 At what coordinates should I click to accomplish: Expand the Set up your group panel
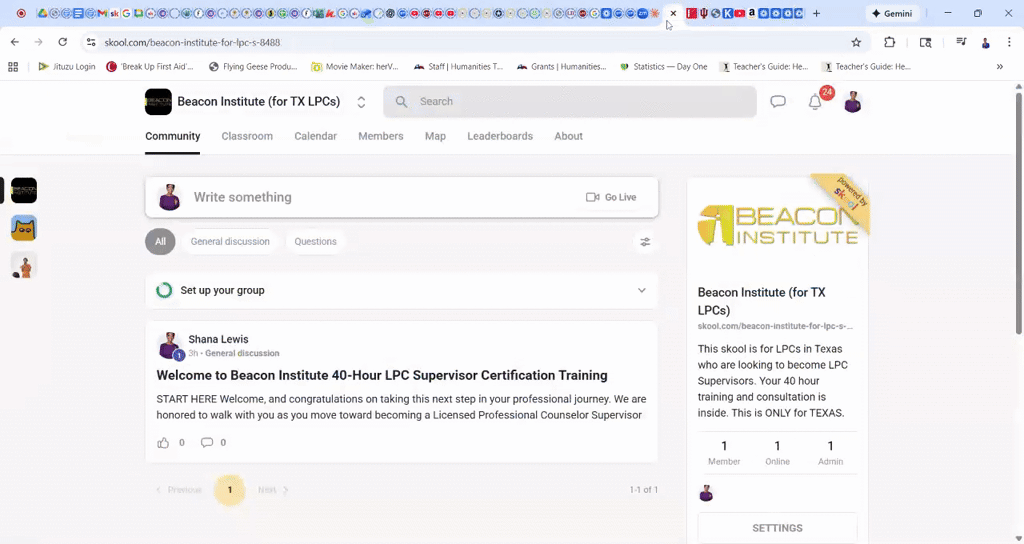(401, 290)
